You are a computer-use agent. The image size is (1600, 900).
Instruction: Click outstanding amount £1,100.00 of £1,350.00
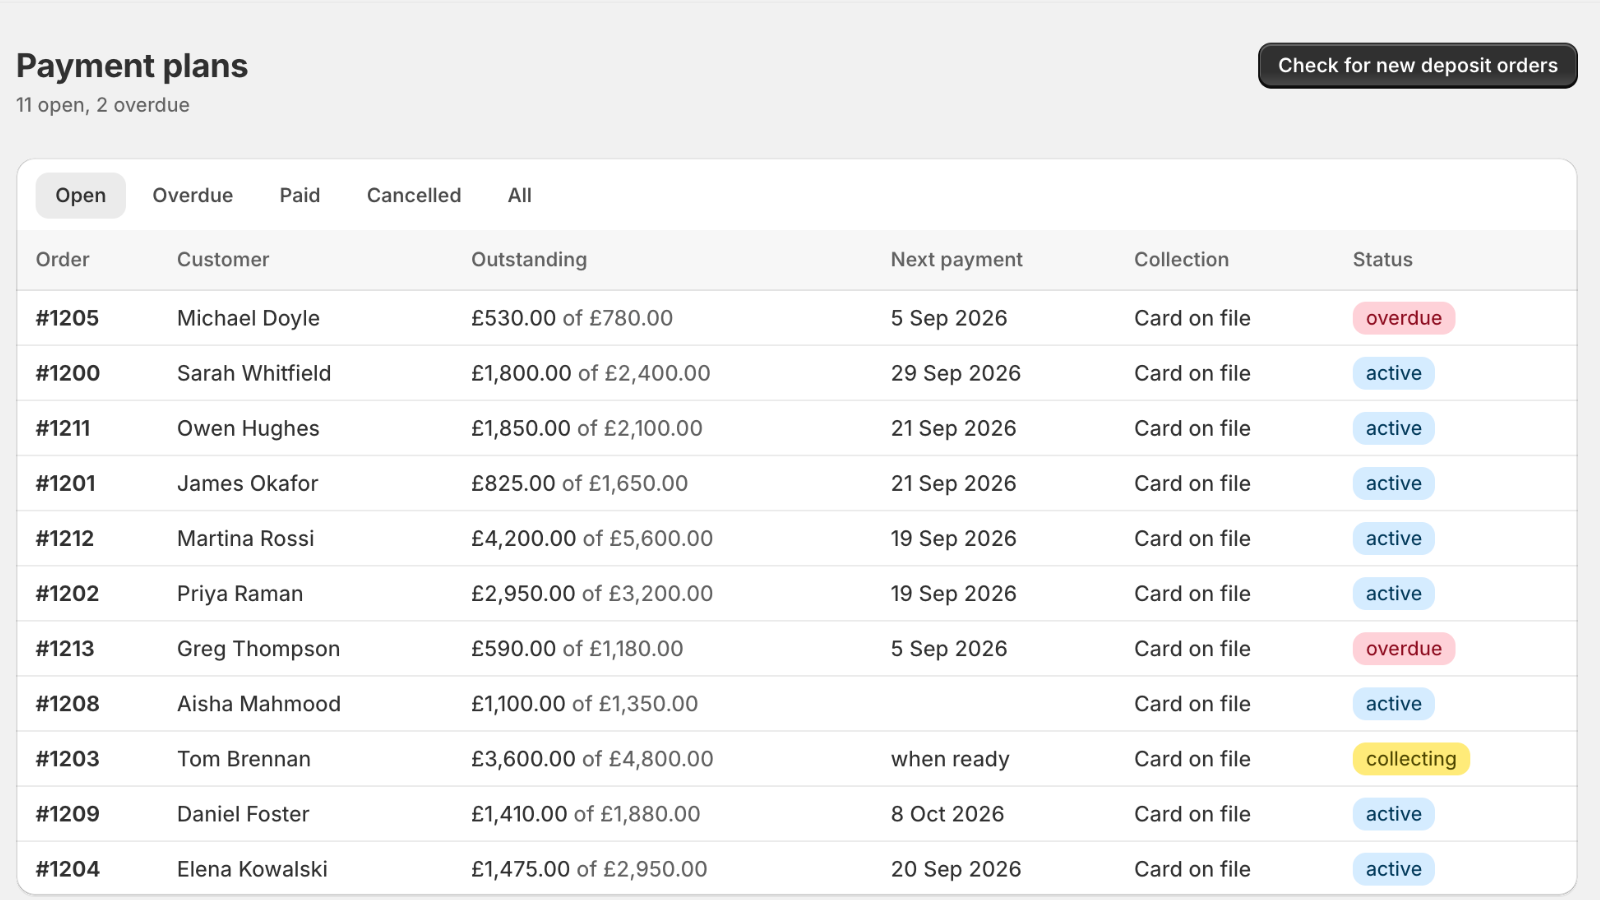[x=585, y=703]
